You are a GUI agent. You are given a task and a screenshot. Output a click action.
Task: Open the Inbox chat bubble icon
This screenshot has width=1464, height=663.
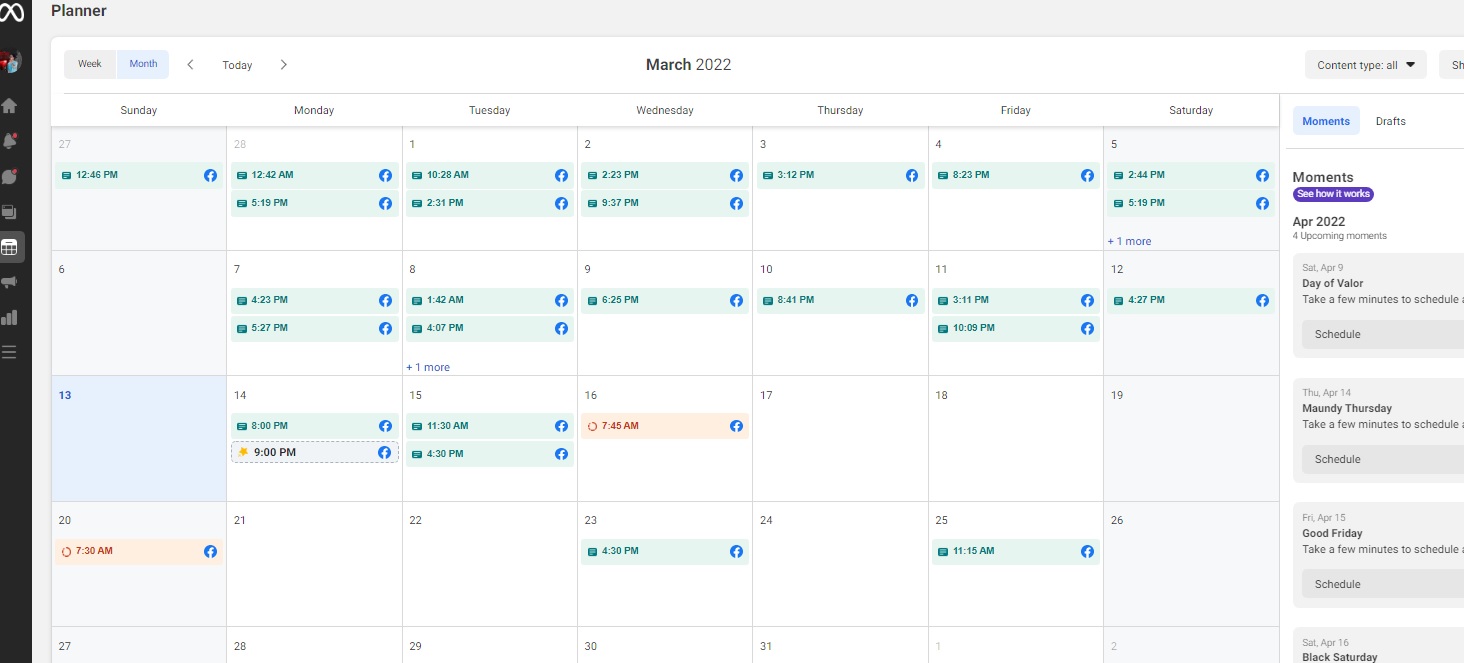click(x=10, y=176)
